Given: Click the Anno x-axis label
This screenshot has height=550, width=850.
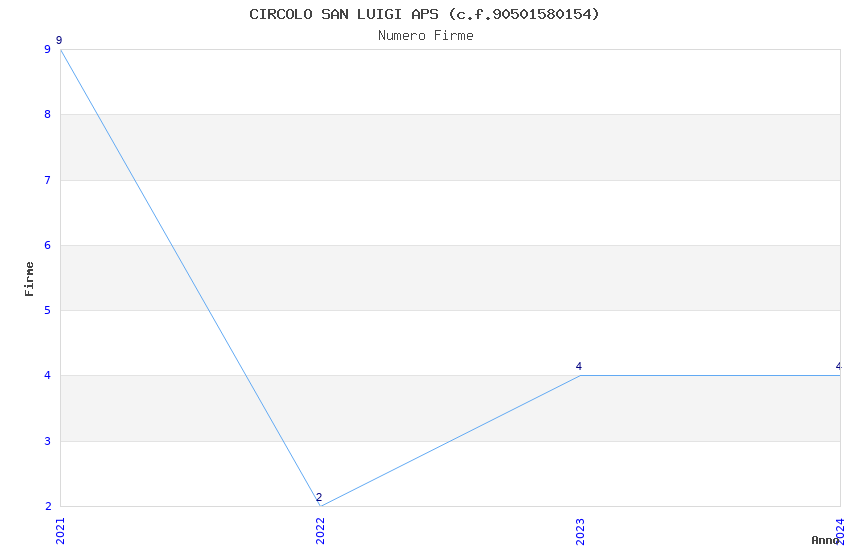Looking at the screenshot, I should coord(825,540).
